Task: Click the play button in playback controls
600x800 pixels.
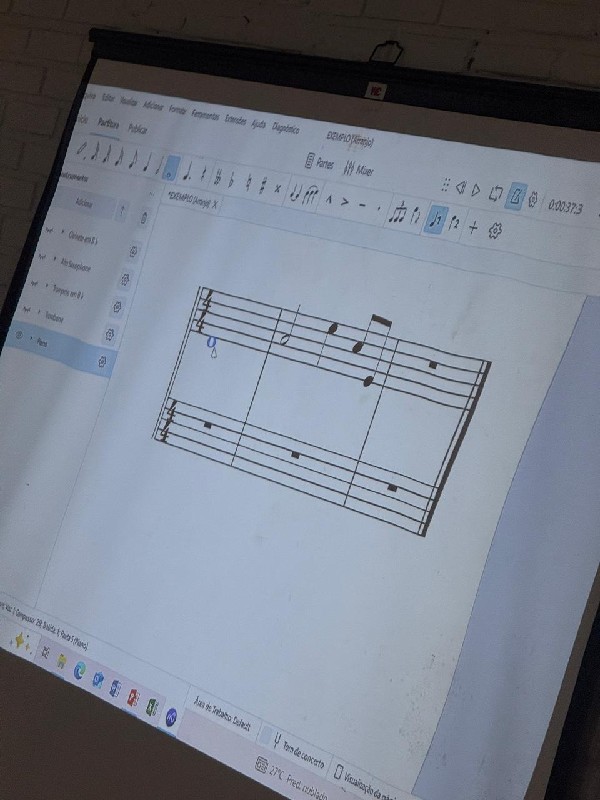Action: [x=477, y=190]
